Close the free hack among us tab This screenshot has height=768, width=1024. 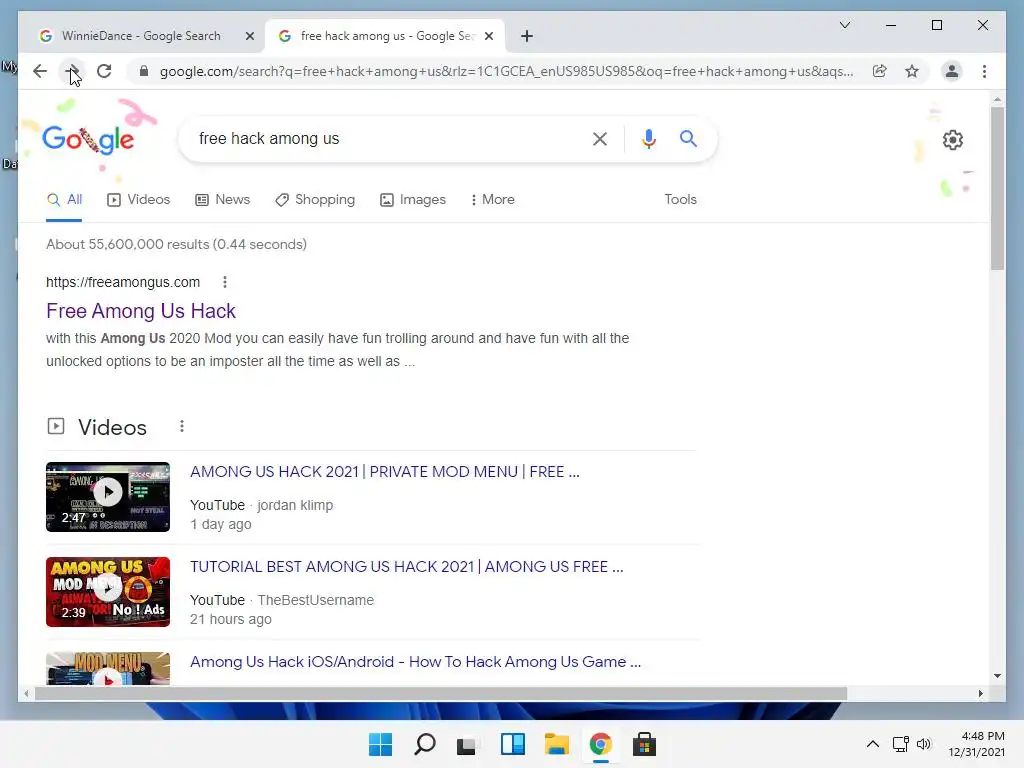point(488,36)
